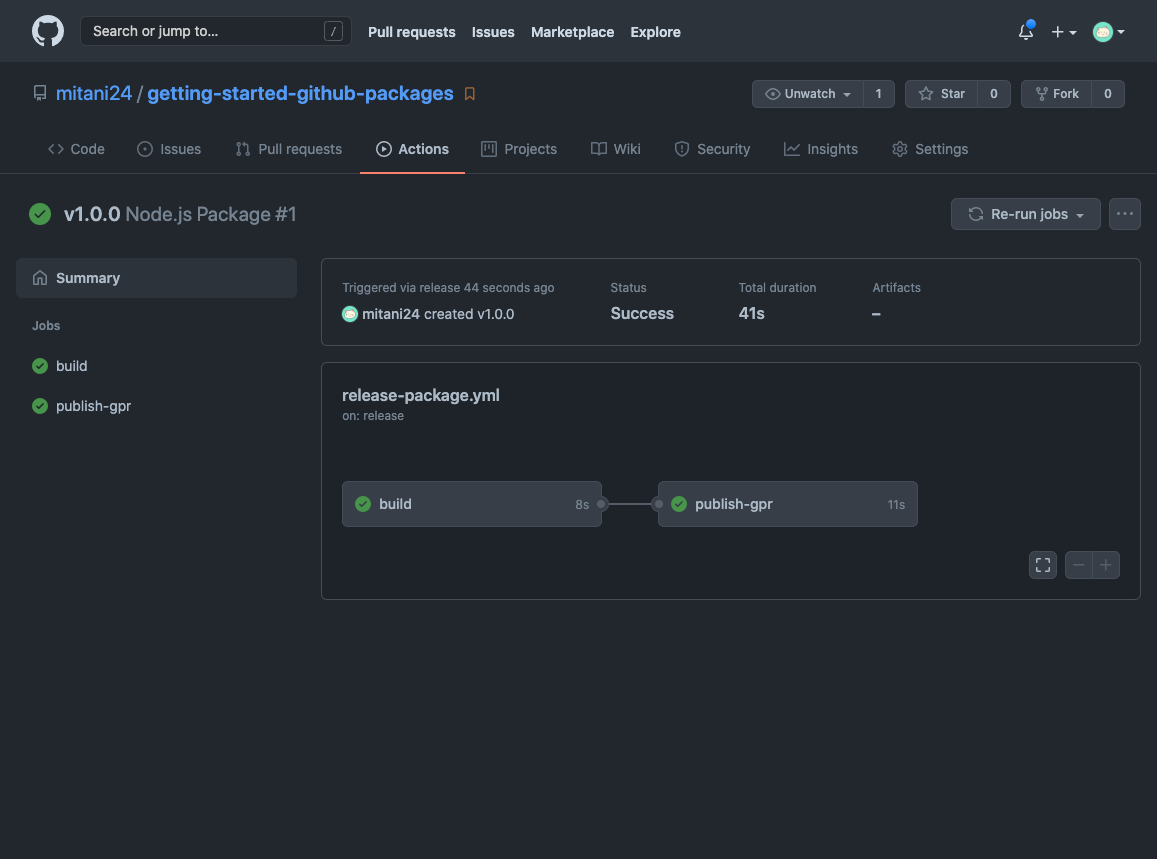Click the orange bookmark icon by repo name
Image resolution: width=1157 pixels, height=859 pixels.
469,94
